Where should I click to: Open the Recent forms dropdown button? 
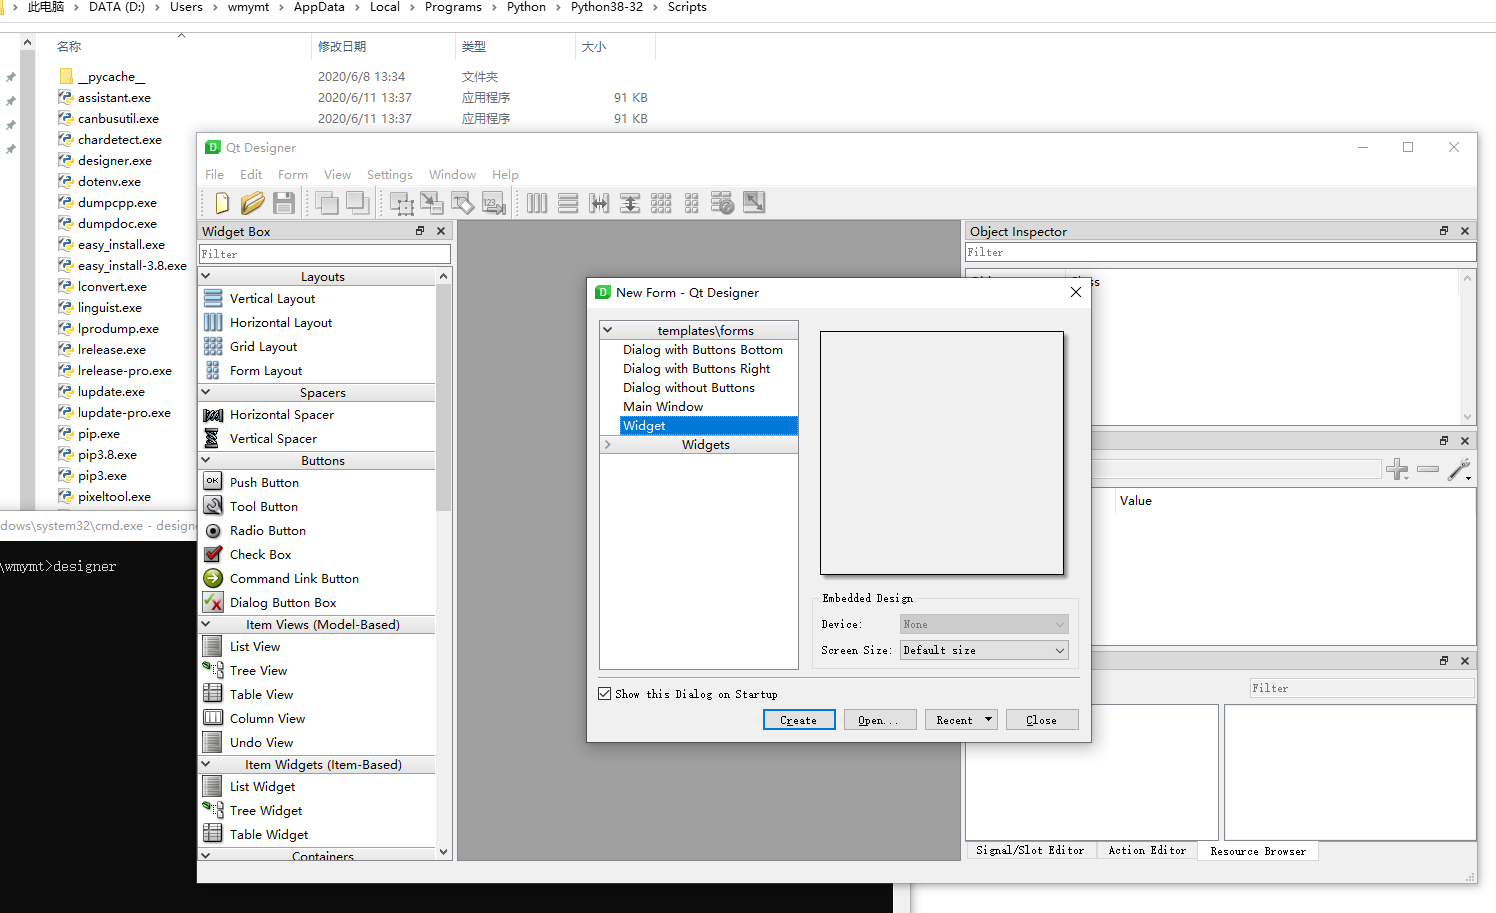pyautogui.click(x=961, y=720)
